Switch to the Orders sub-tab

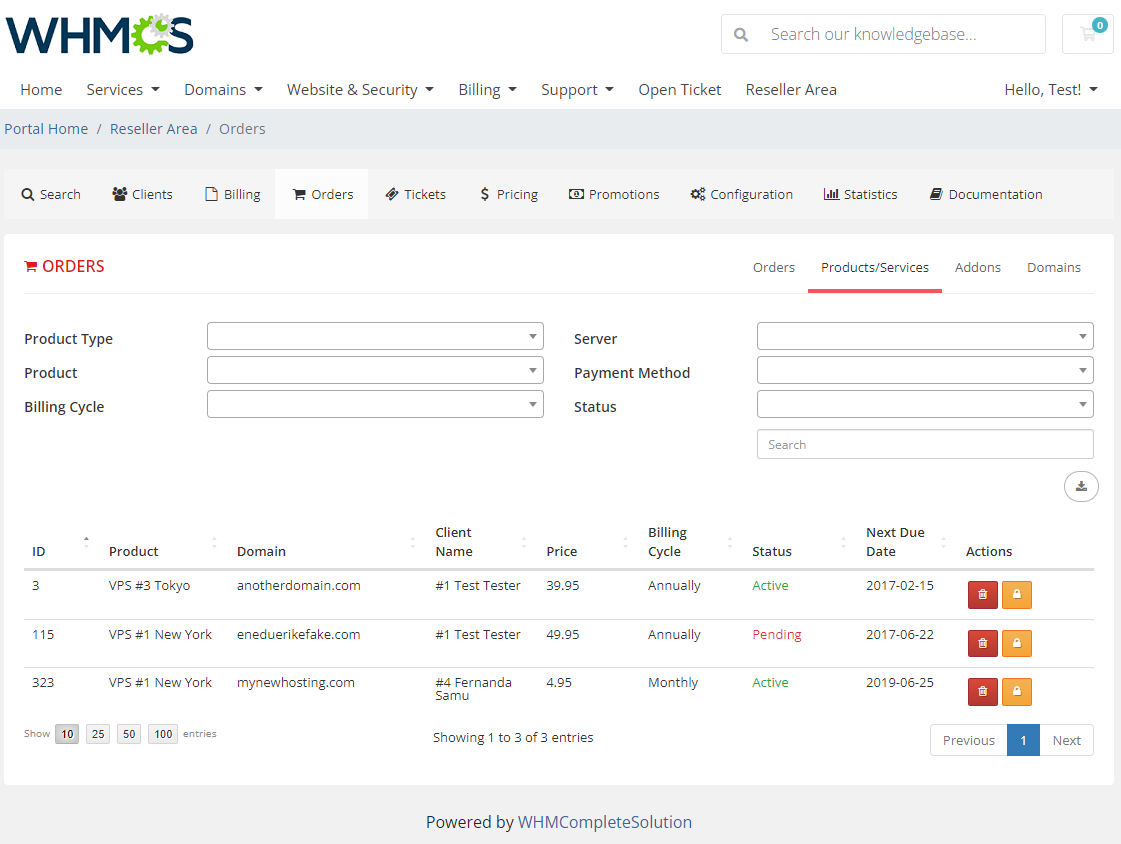point(774,267)
